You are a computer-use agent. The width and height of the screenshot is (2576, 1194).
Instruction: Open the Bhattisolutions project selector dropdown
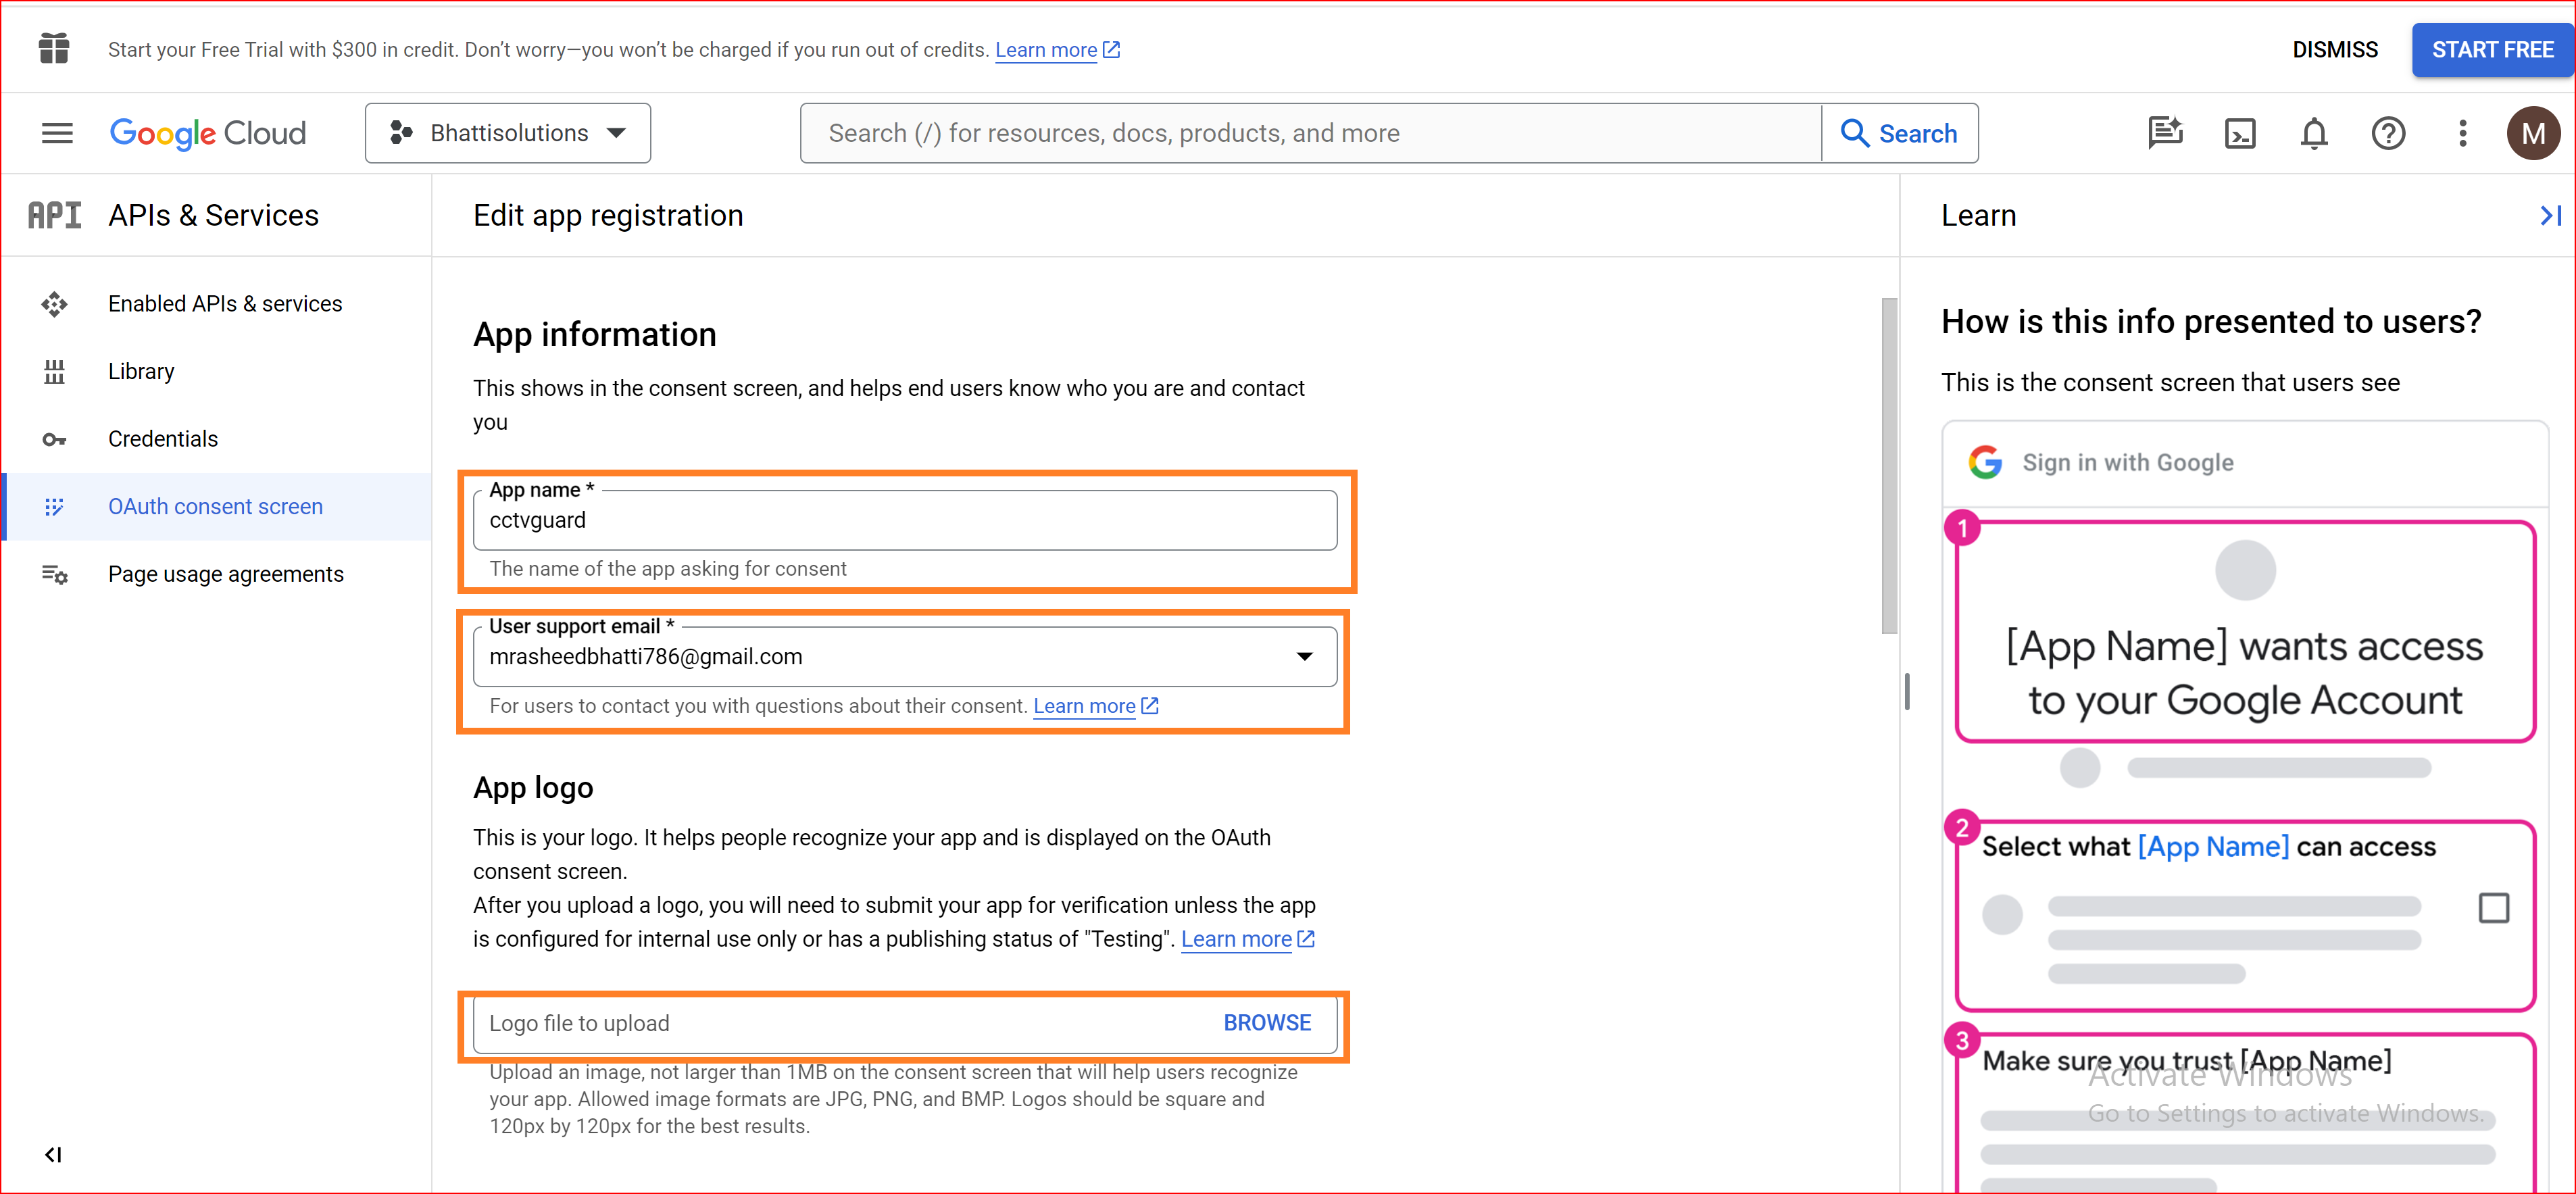click(507, 133)
